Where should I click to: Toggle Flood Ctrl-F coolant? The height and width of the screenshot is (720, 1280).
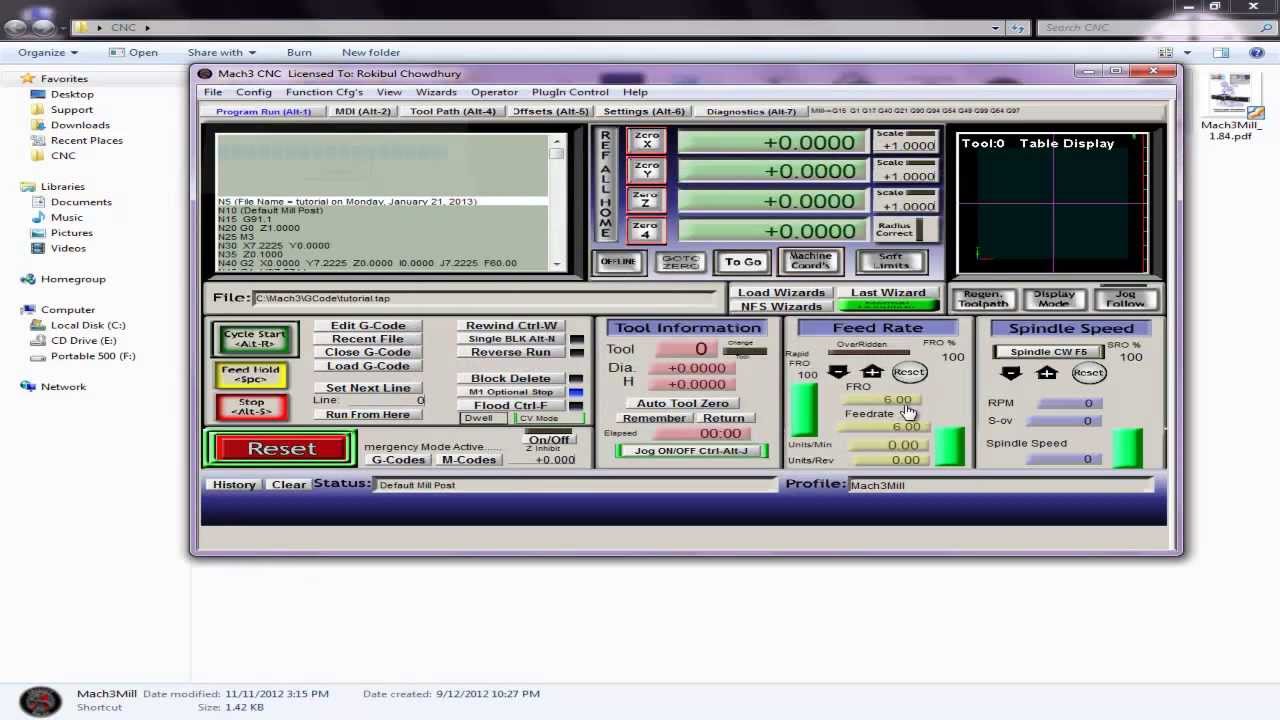511,405
